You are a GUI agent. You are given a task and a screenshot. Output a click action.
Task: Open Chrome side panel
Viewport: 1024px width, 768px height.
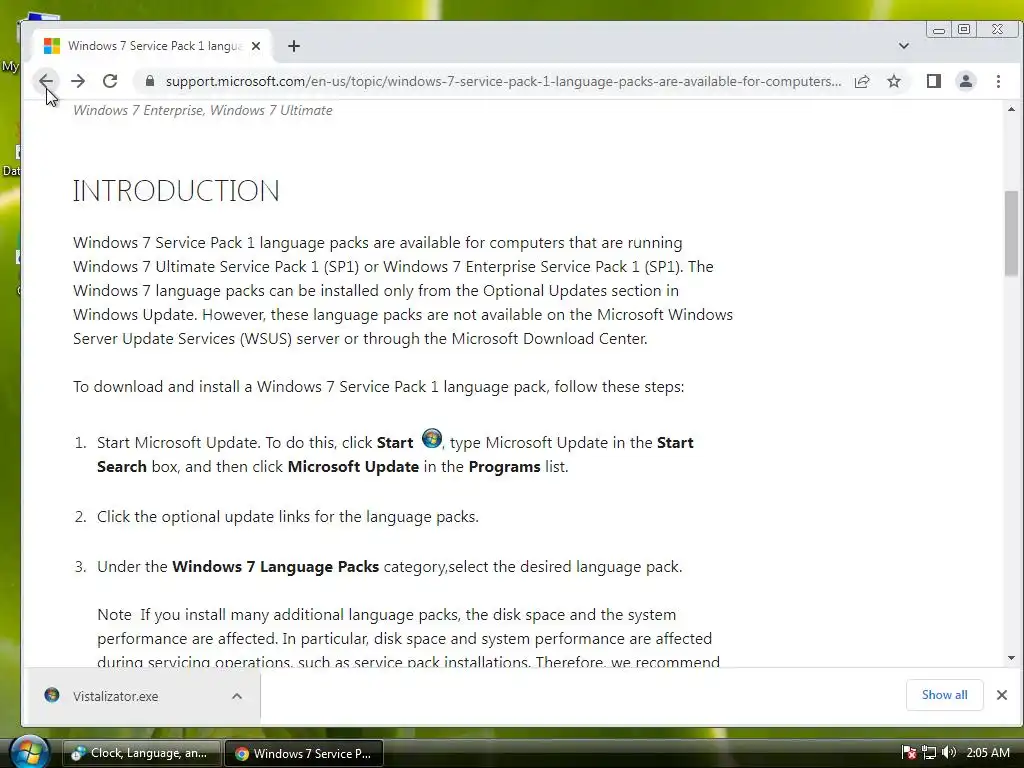[x=934, y=81]
